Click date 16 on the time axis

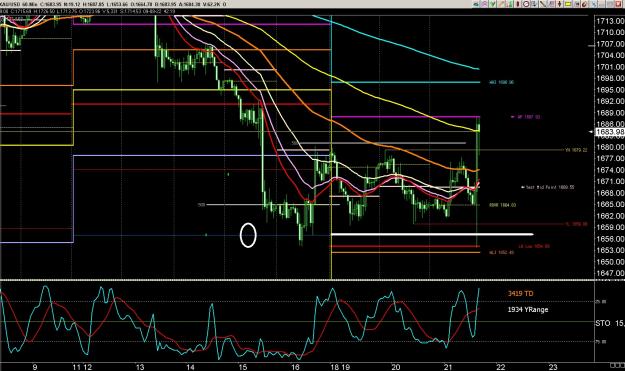click(295, 367)
